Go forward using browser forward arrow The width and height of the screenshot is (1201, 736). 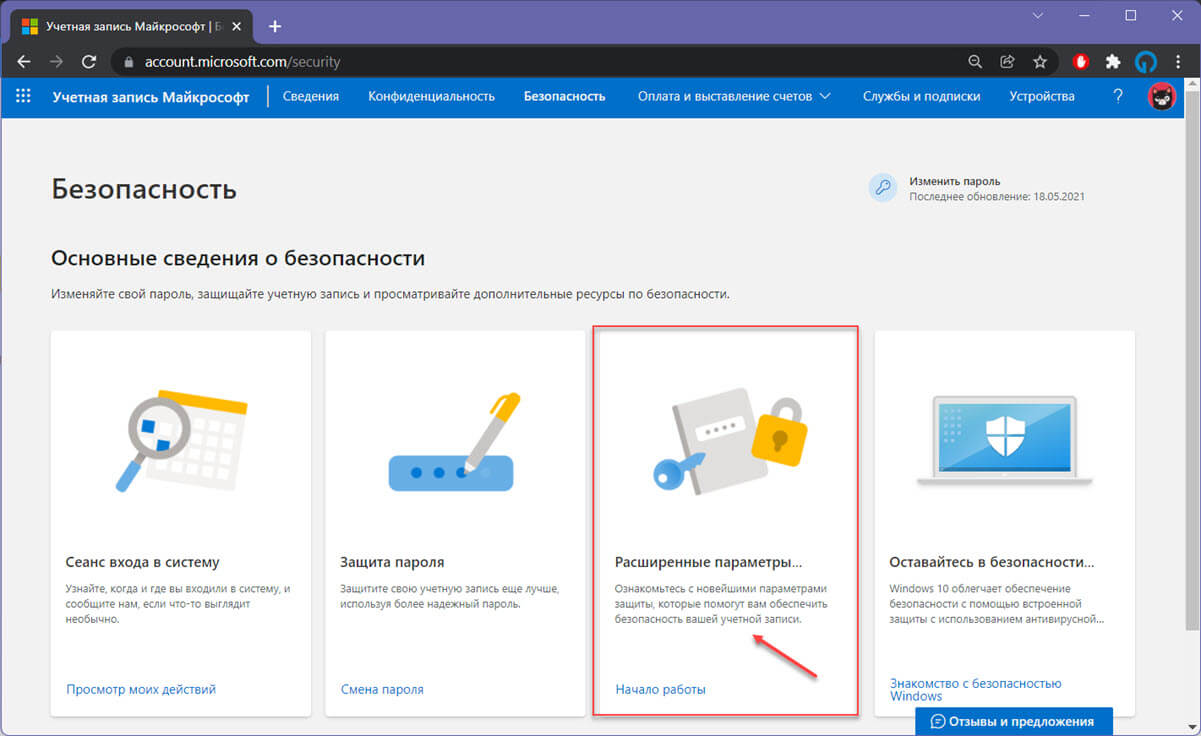tap(56, 62)
